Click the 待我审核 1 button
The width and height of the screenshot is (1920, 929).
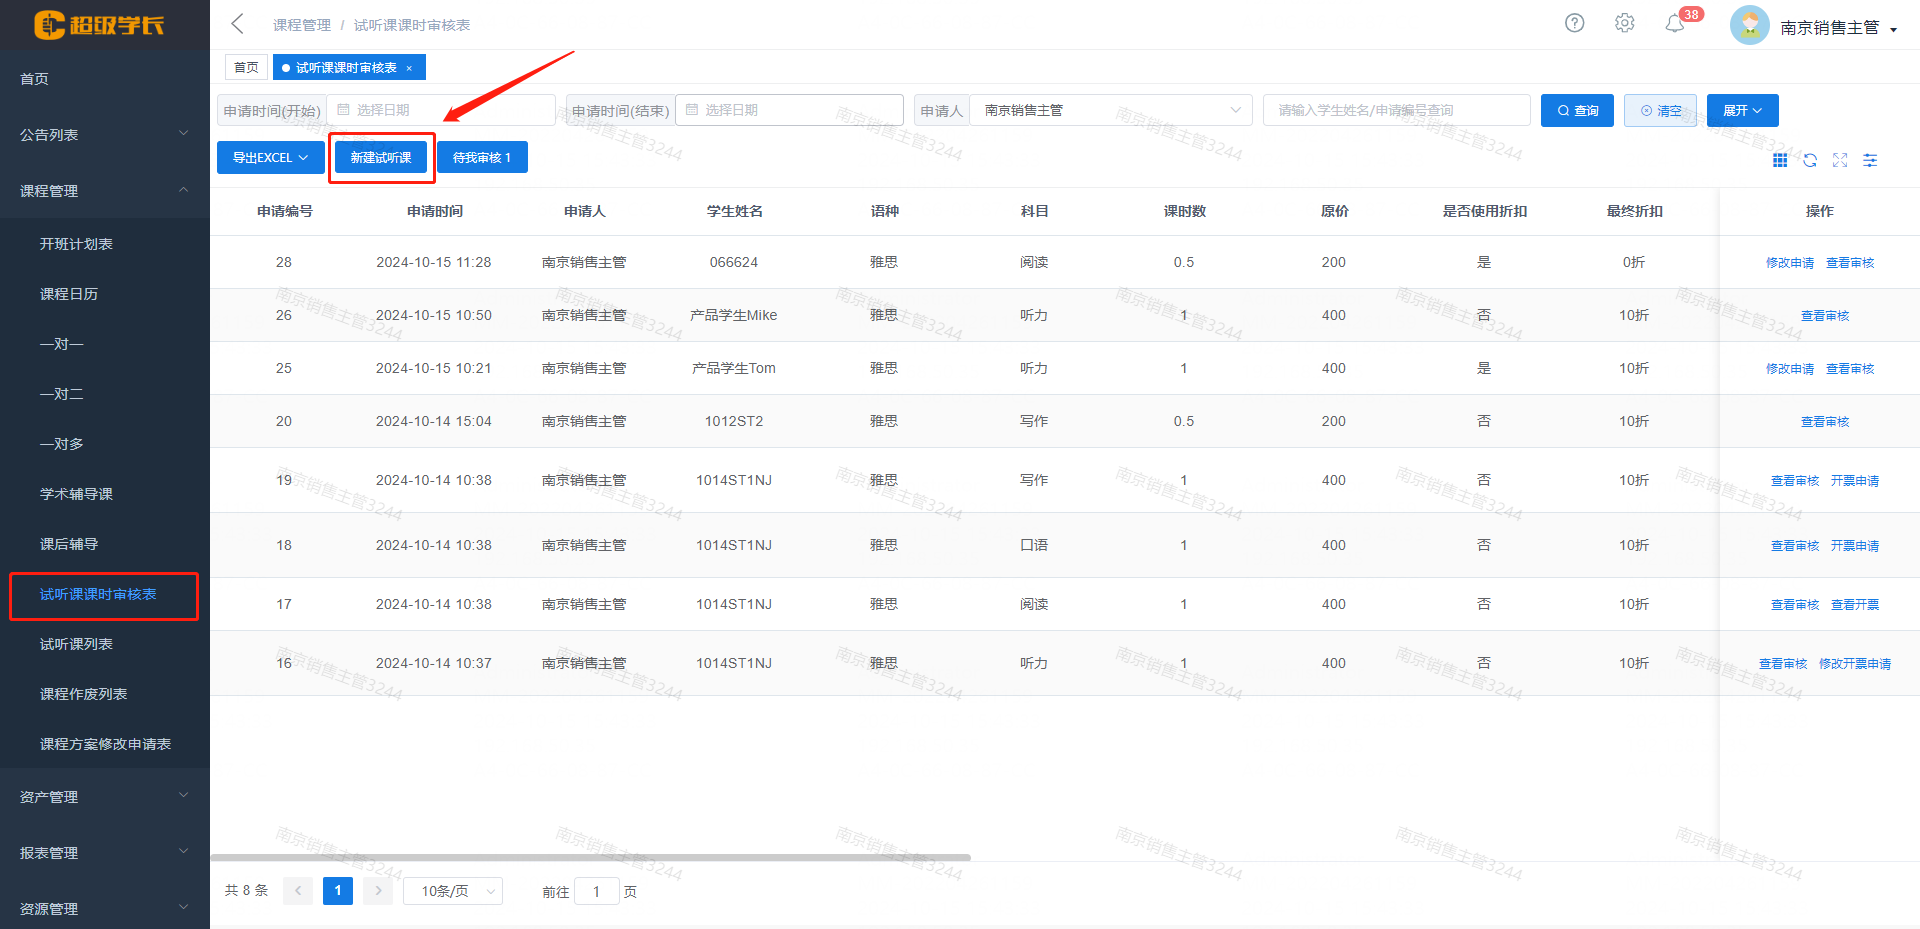(482, 158)
